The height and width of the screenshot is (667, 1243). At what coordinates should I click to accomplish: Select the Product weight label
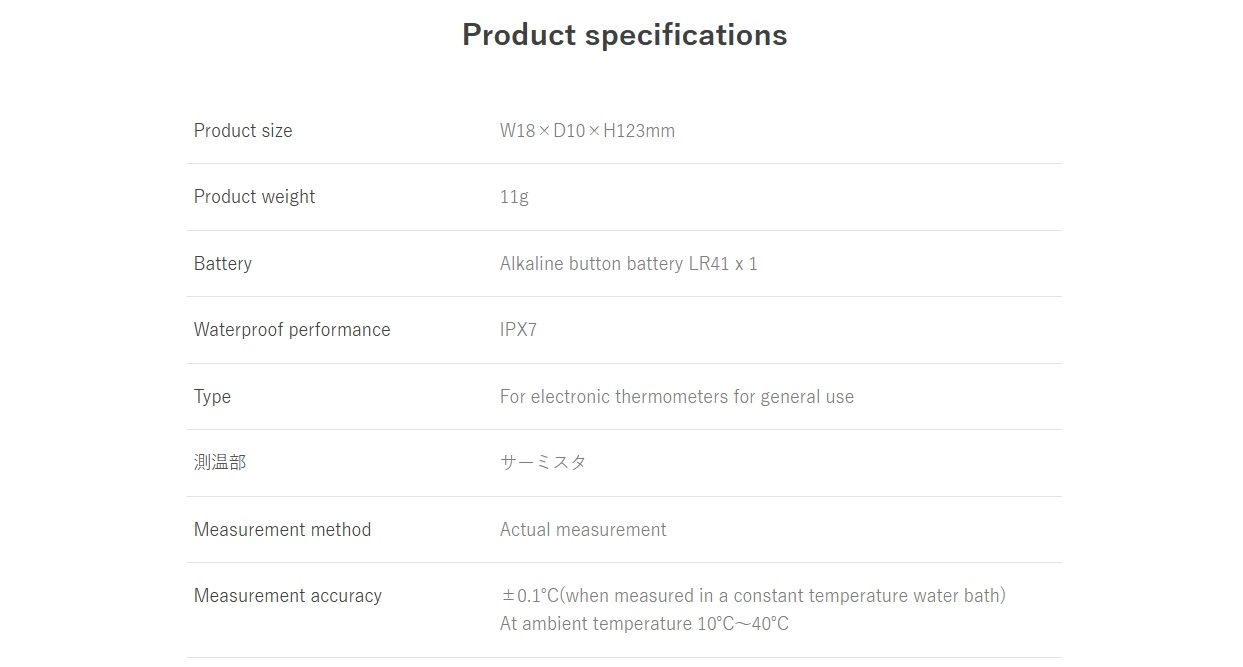(x=254, y=197)
